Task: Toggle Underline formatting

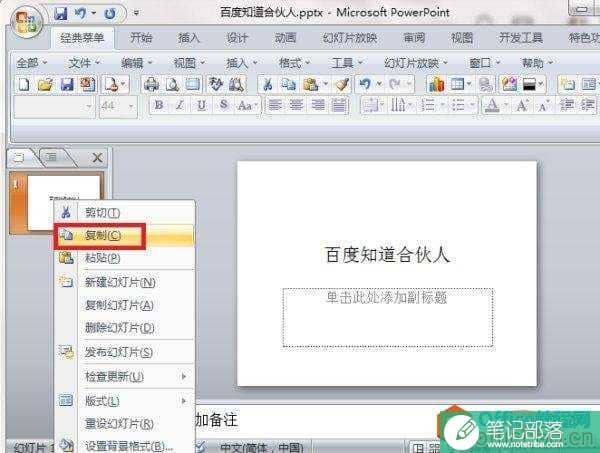Action: point(201,105)
